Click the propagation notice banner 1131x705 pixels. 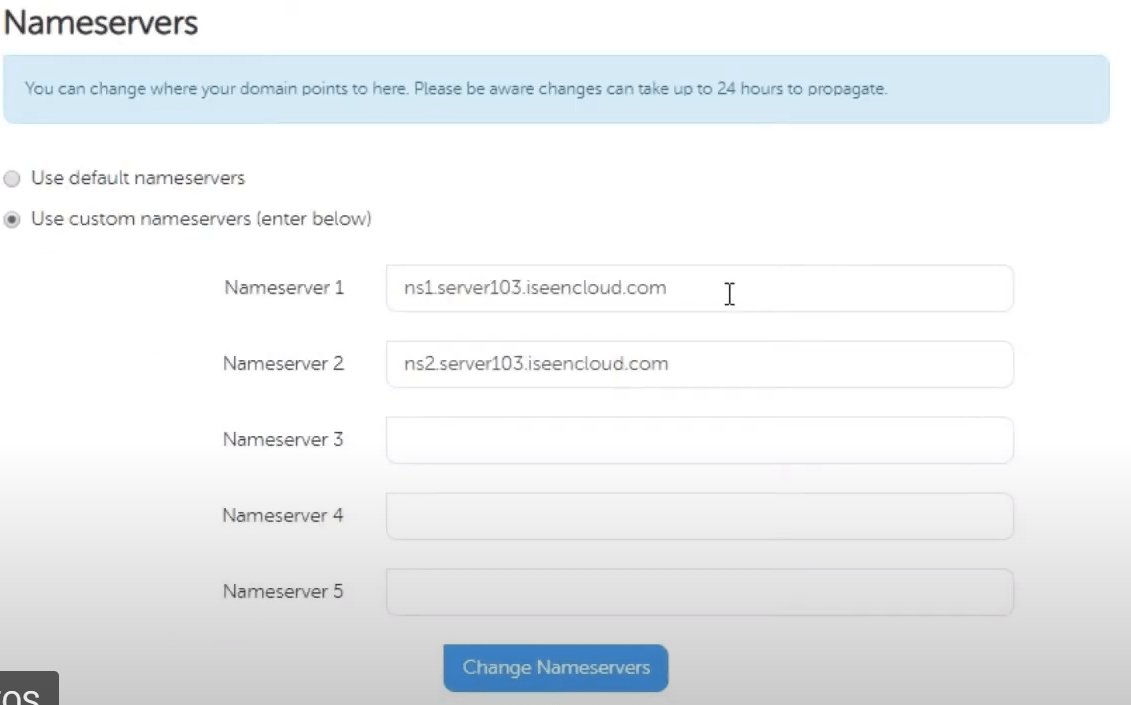point(560,88)
